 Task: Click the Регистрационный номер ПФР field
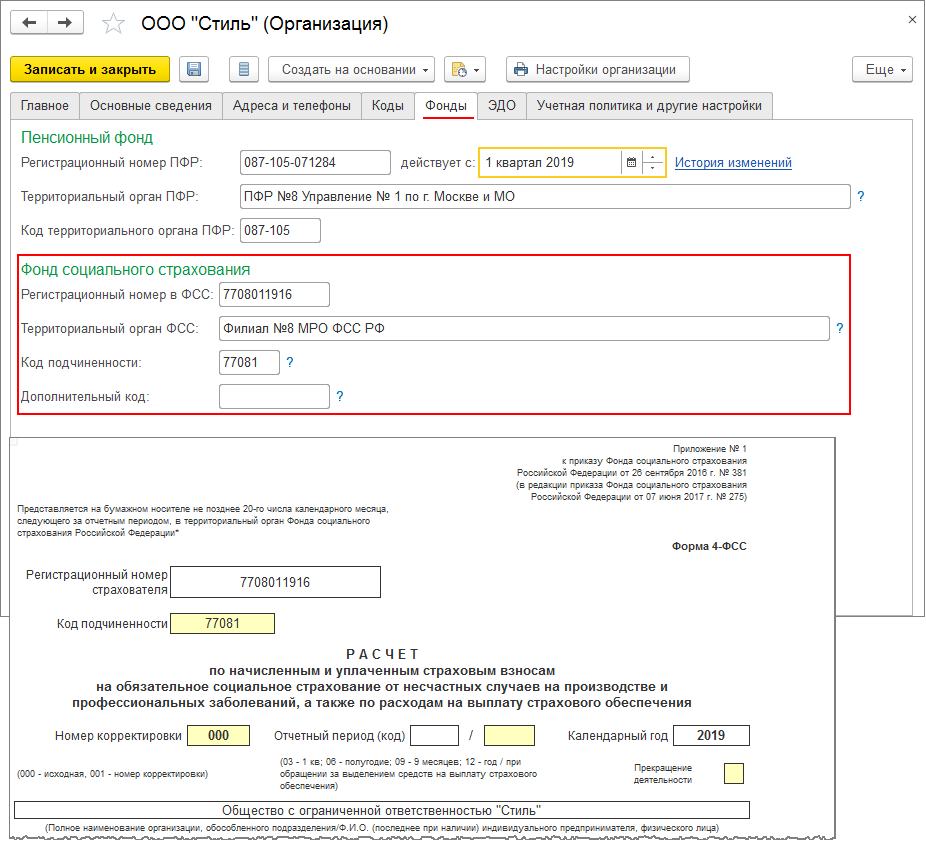click(315, 162)
